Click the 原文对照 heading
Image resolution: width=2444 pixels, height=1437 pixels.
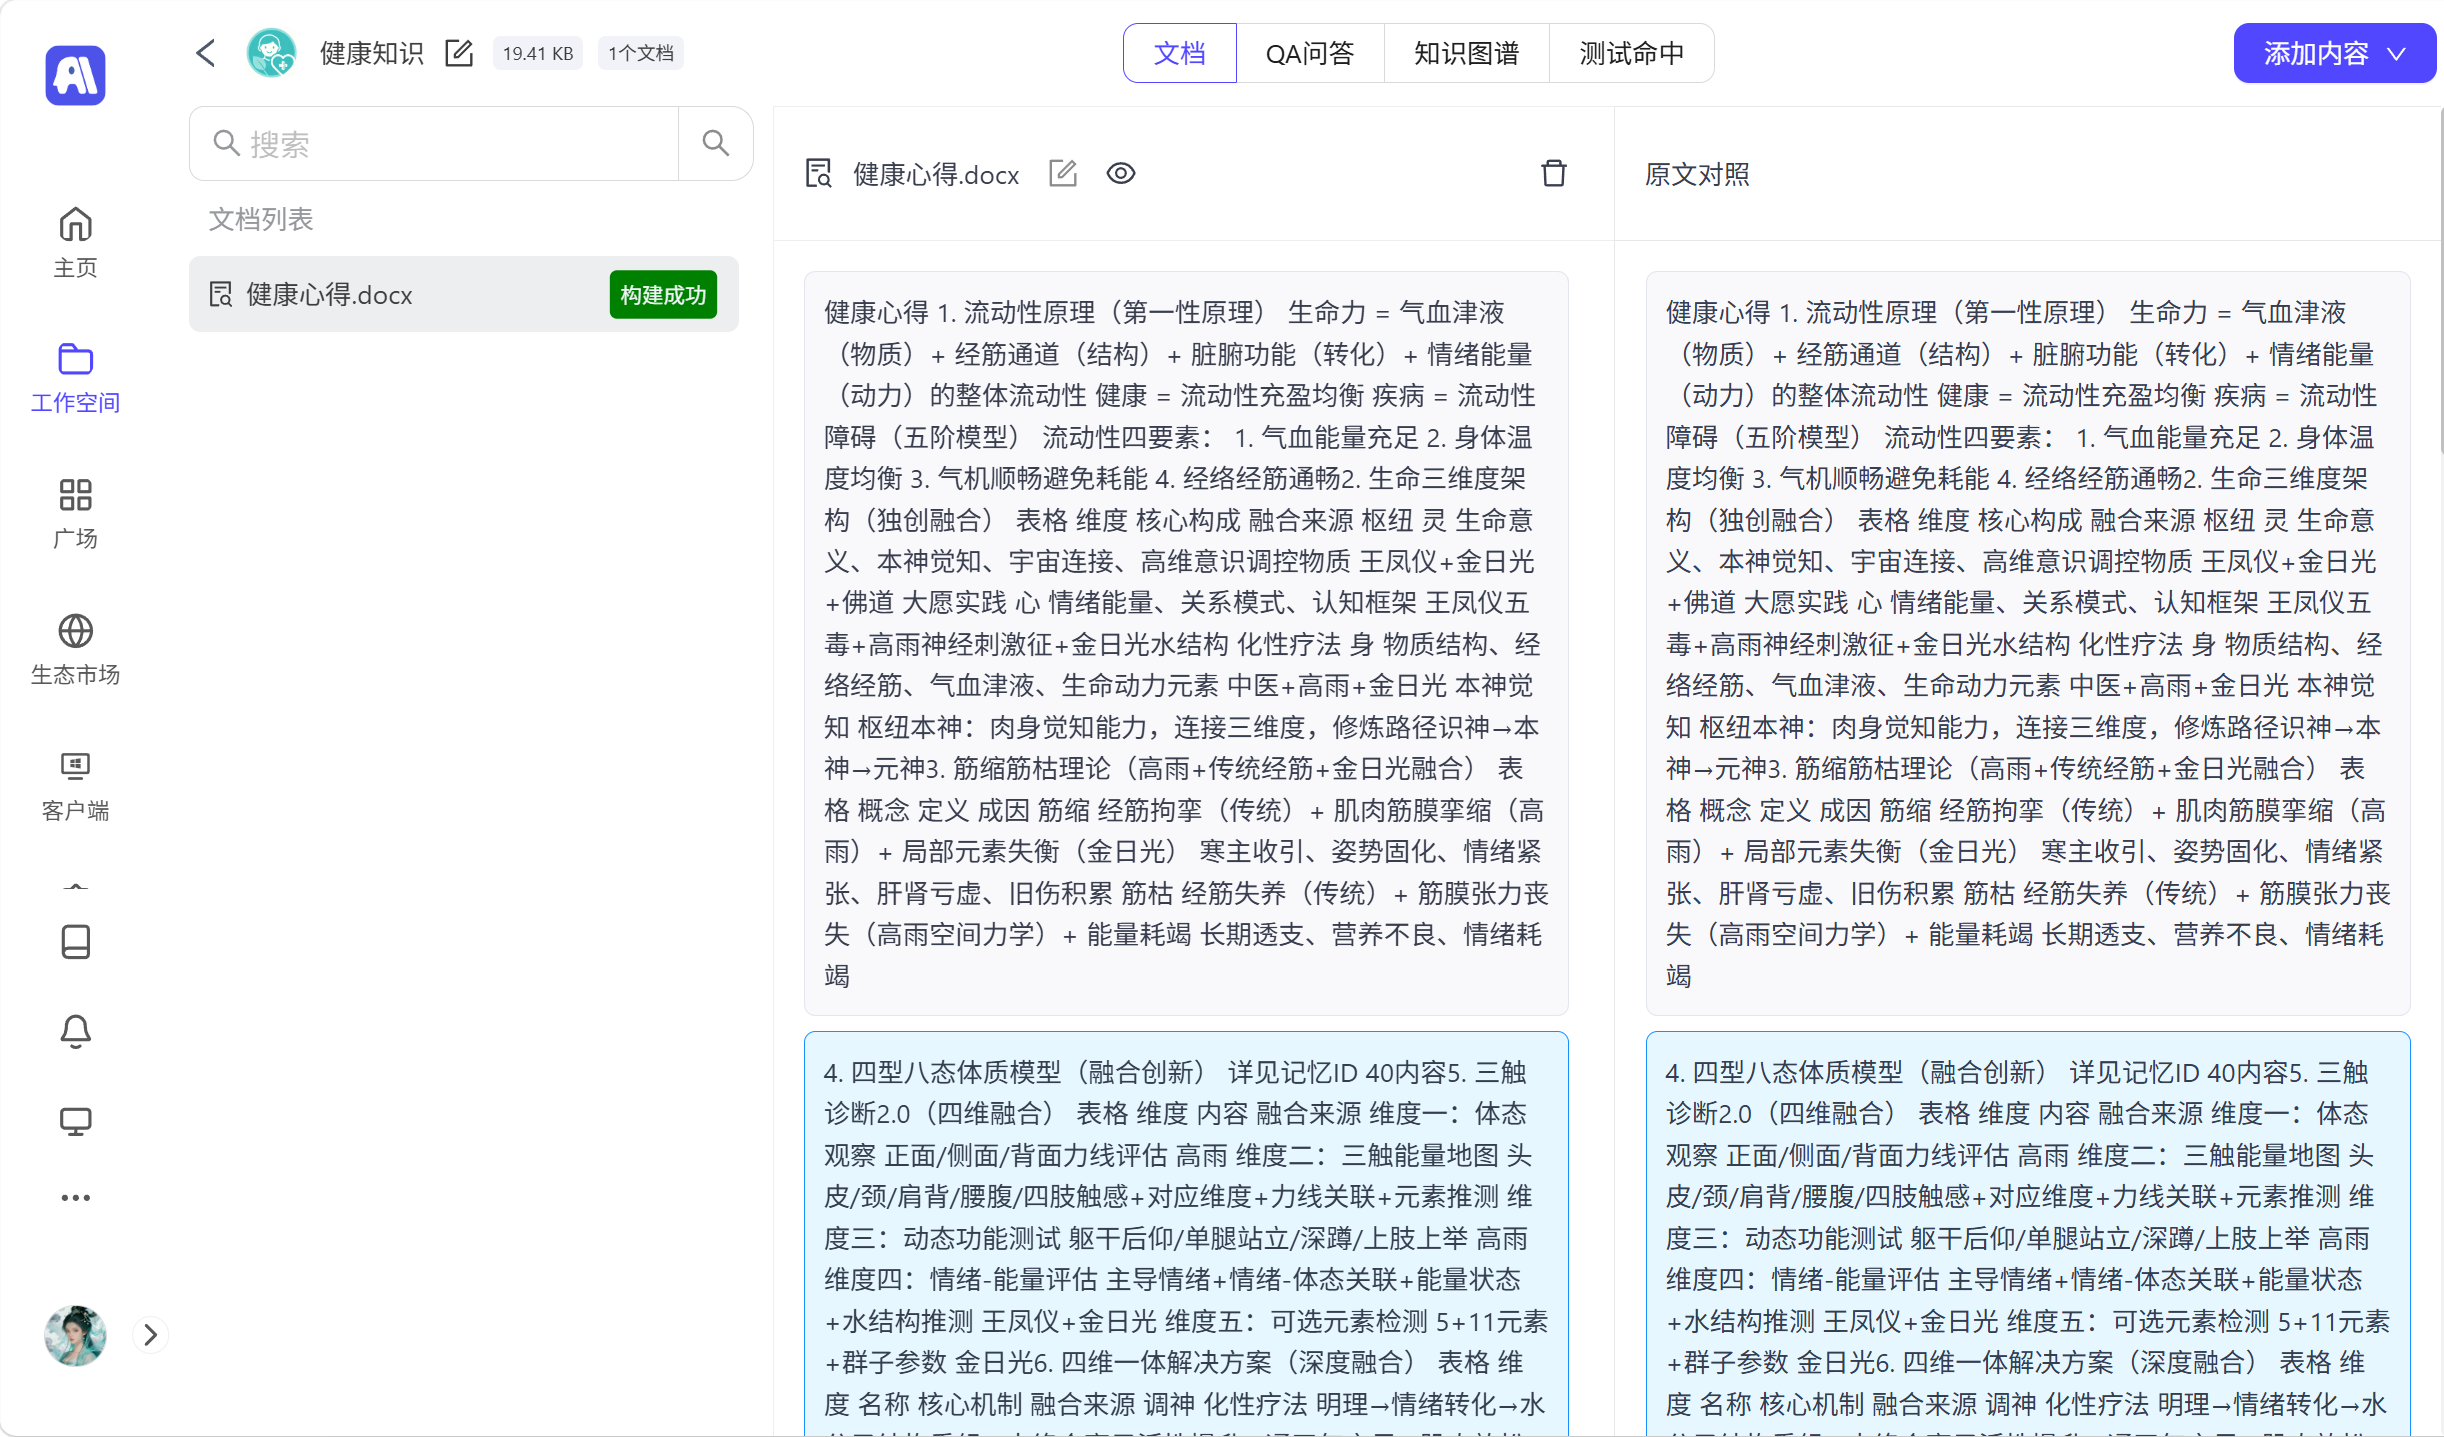(x=1697, y=174)
